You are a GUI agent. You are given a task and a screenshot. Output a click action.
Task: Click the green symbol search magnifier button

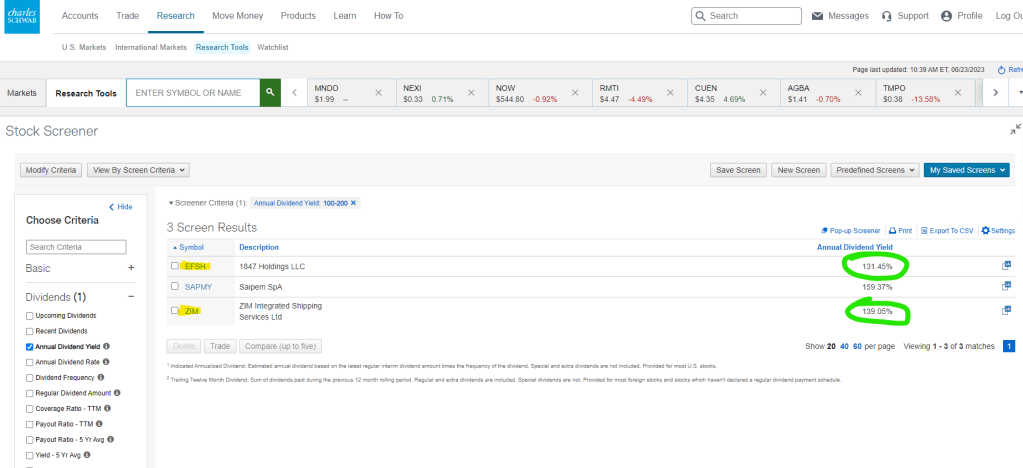[x=270, y=93]
